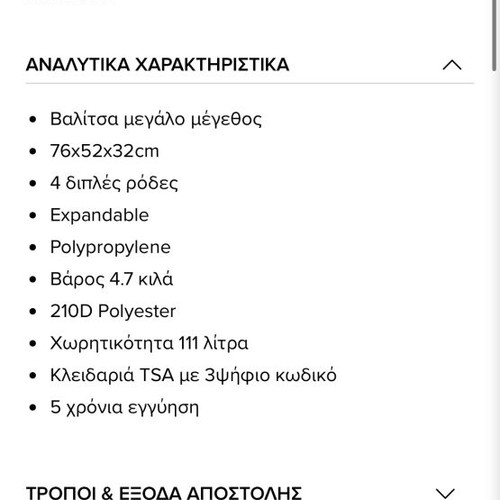Click the 210D Polyester lining entry

click(113, 311)
